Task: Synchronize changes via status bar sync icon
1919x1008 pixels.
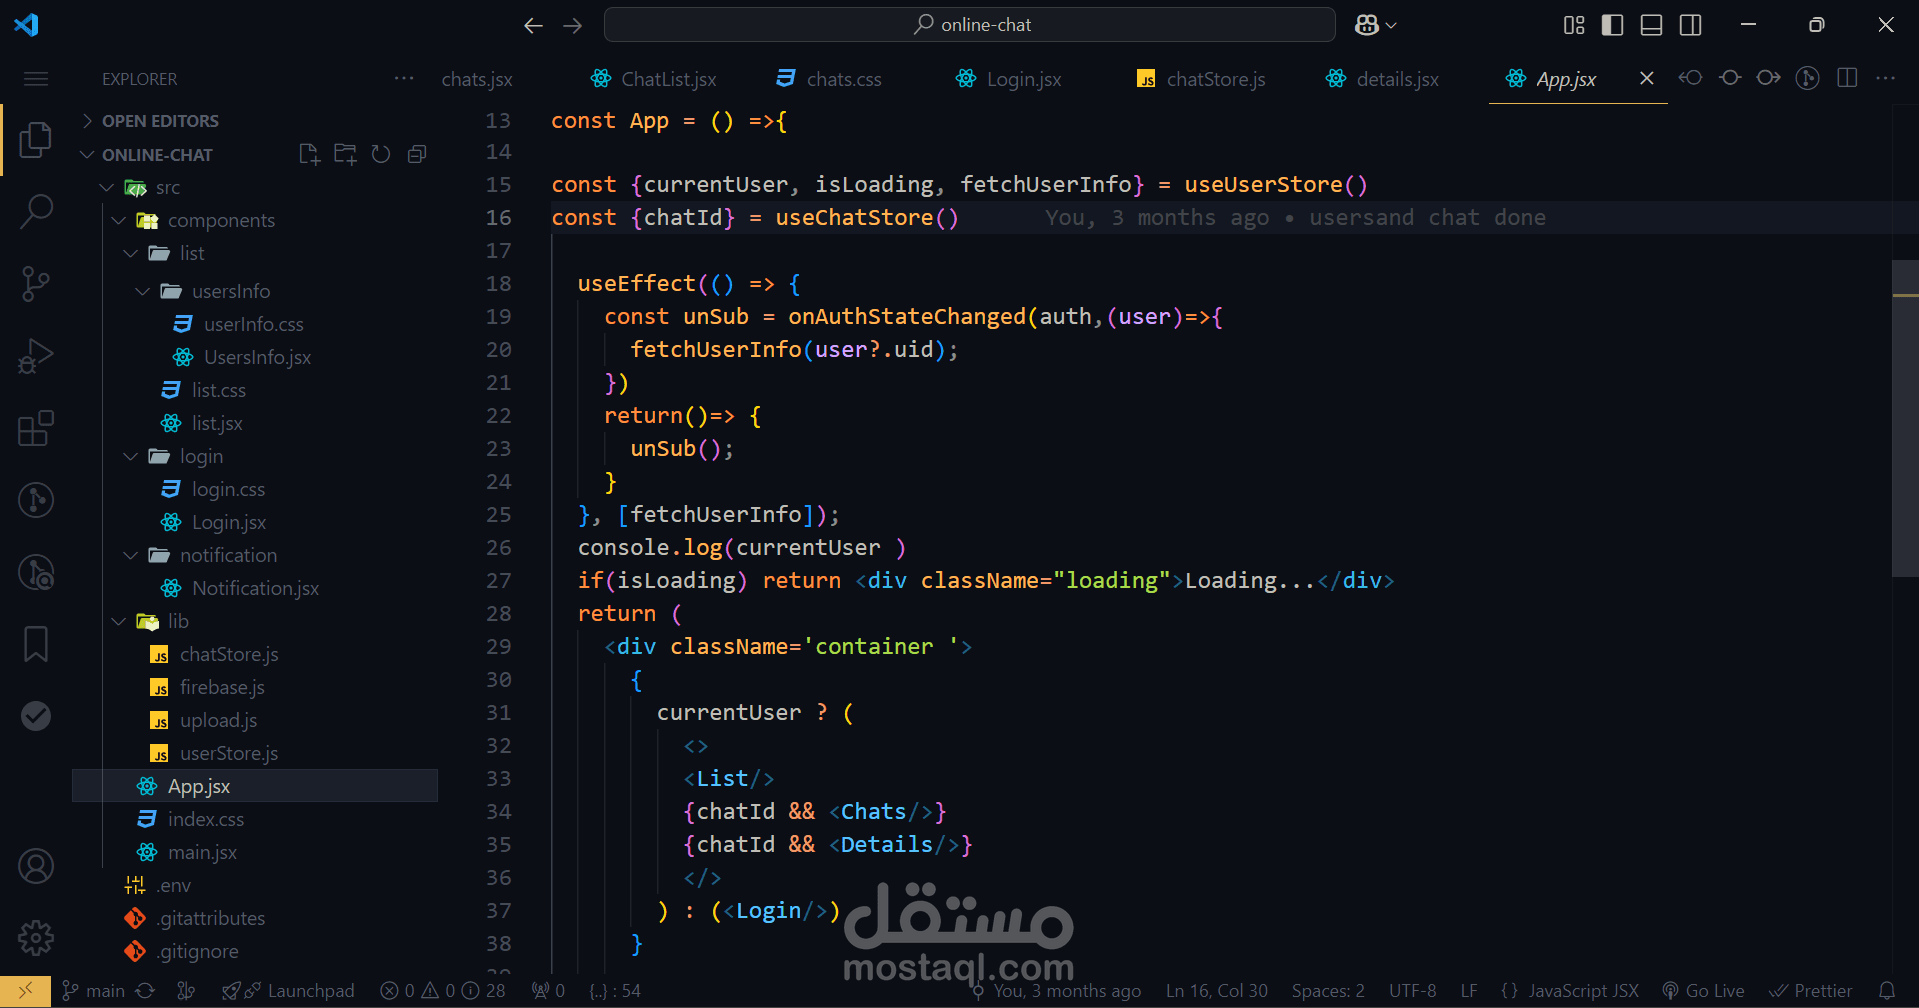Action: coord(146,991)
